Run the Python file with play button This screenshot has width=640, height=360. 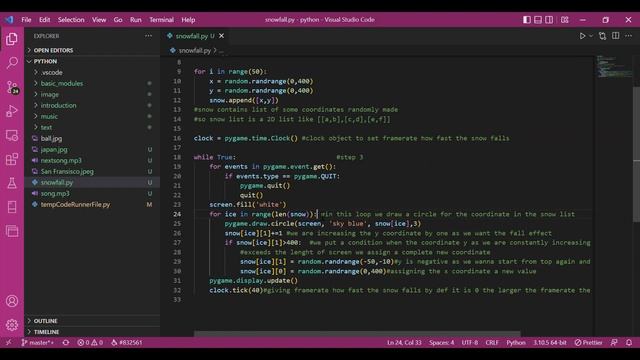pyautogui.click(x=582, y=36)
